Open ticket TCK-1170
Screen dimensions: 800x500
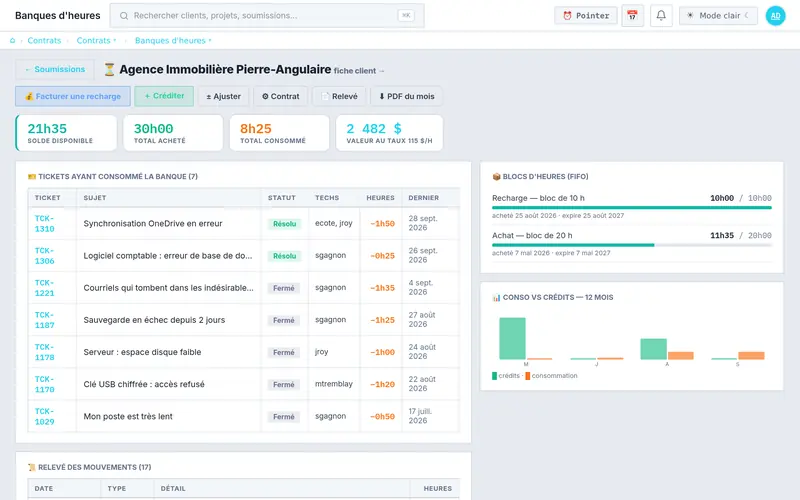44,384
